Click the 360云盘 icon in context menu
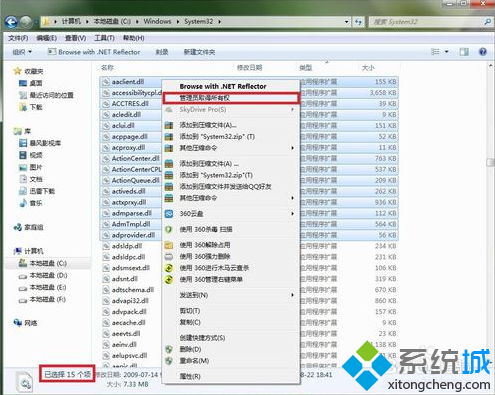This screenshot has height=395, width=495. (169, 213)
